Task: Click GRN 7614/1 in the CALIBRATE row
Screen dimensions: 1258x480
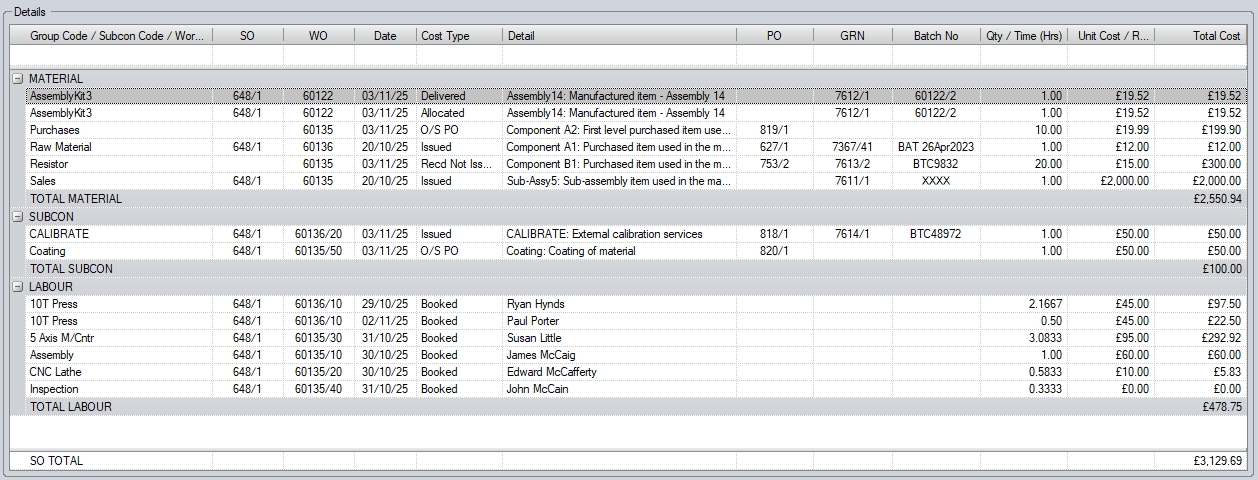Action: (852, 234)
